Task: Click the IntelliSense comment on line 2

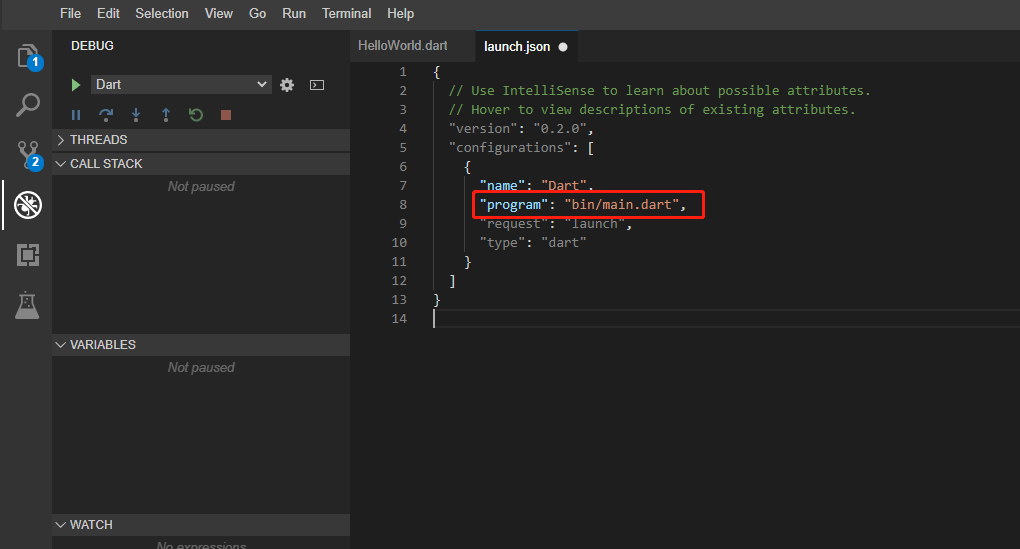Action: [660, 90]
